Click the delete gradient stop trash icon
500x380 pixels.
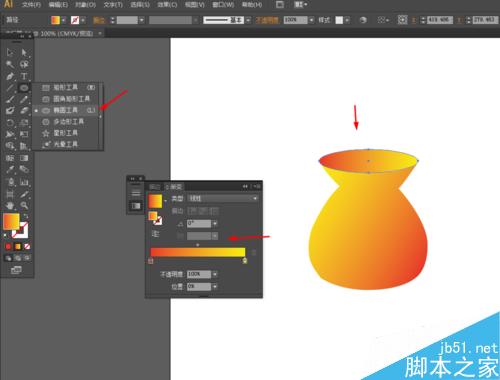click(x=254, y=252)
